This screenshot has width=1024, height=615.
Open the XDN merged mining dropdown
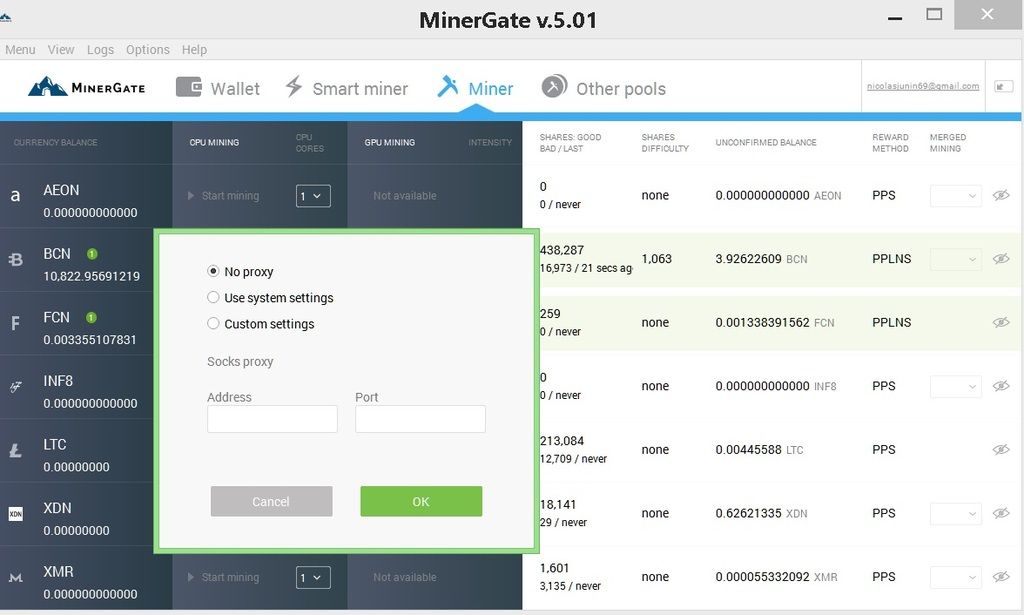[955, 513]
